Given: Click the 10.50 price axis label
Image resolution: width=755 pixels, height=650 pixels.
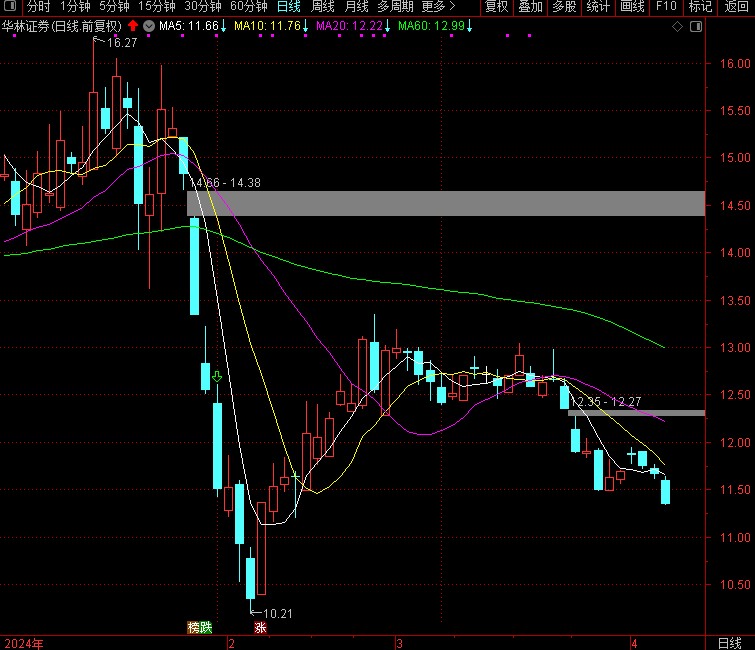Looking at the screenshot, I should [735, 585].
